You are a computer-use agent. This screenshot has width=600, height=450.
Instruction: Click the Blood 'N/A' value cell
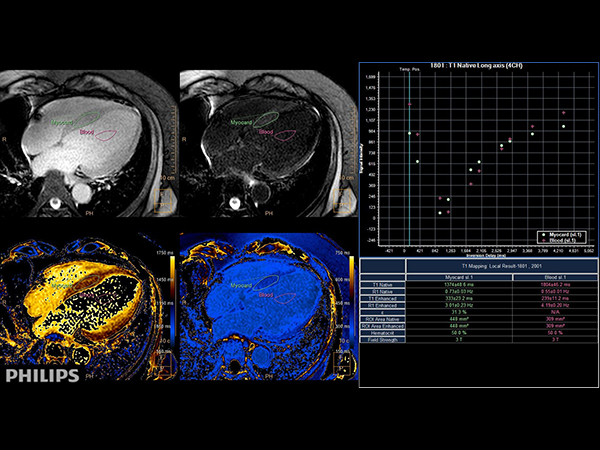point(555,312)
